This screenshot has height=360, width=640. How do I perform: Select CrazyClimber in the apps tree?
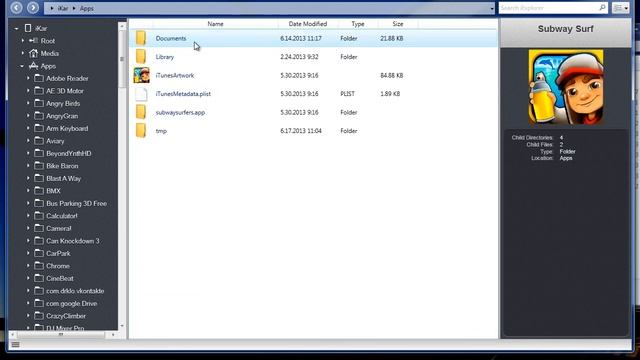point(66,316)
